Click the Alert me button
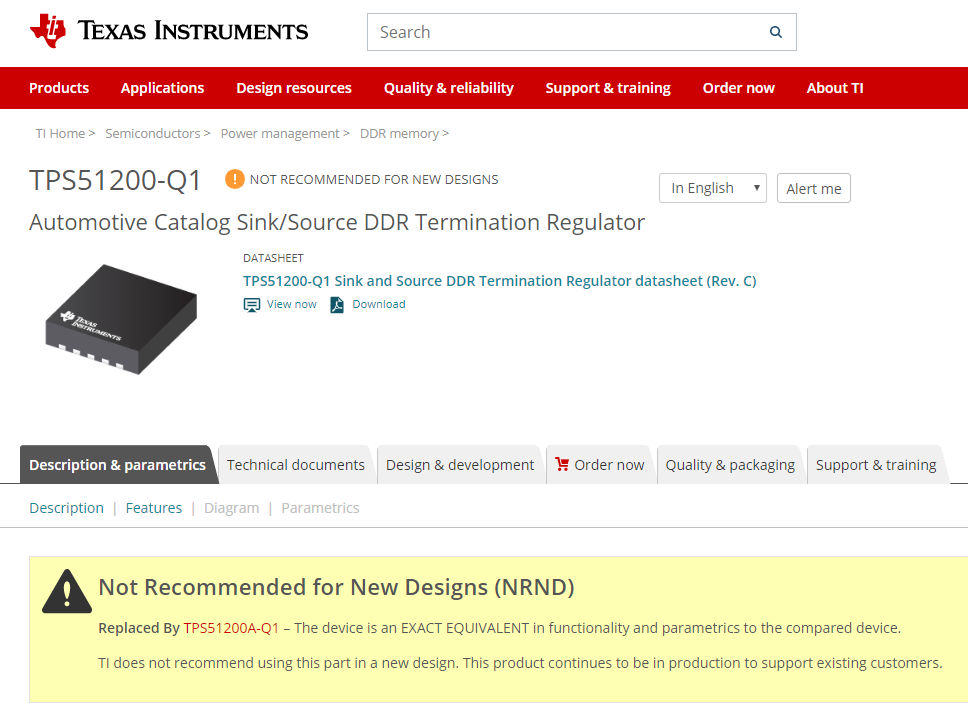 point(814,188)
